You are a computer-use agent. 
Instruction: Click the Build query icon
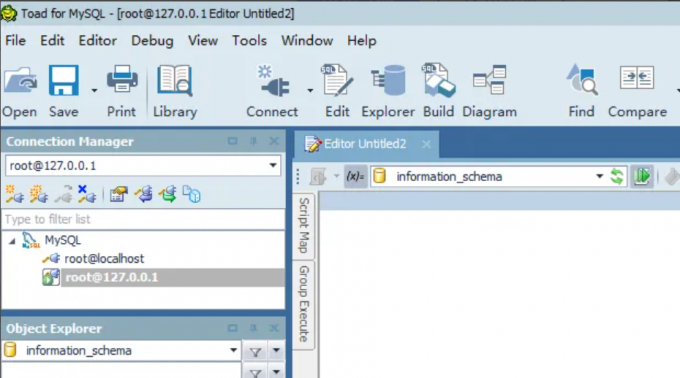pyautogui.click(x=438, y=80)
